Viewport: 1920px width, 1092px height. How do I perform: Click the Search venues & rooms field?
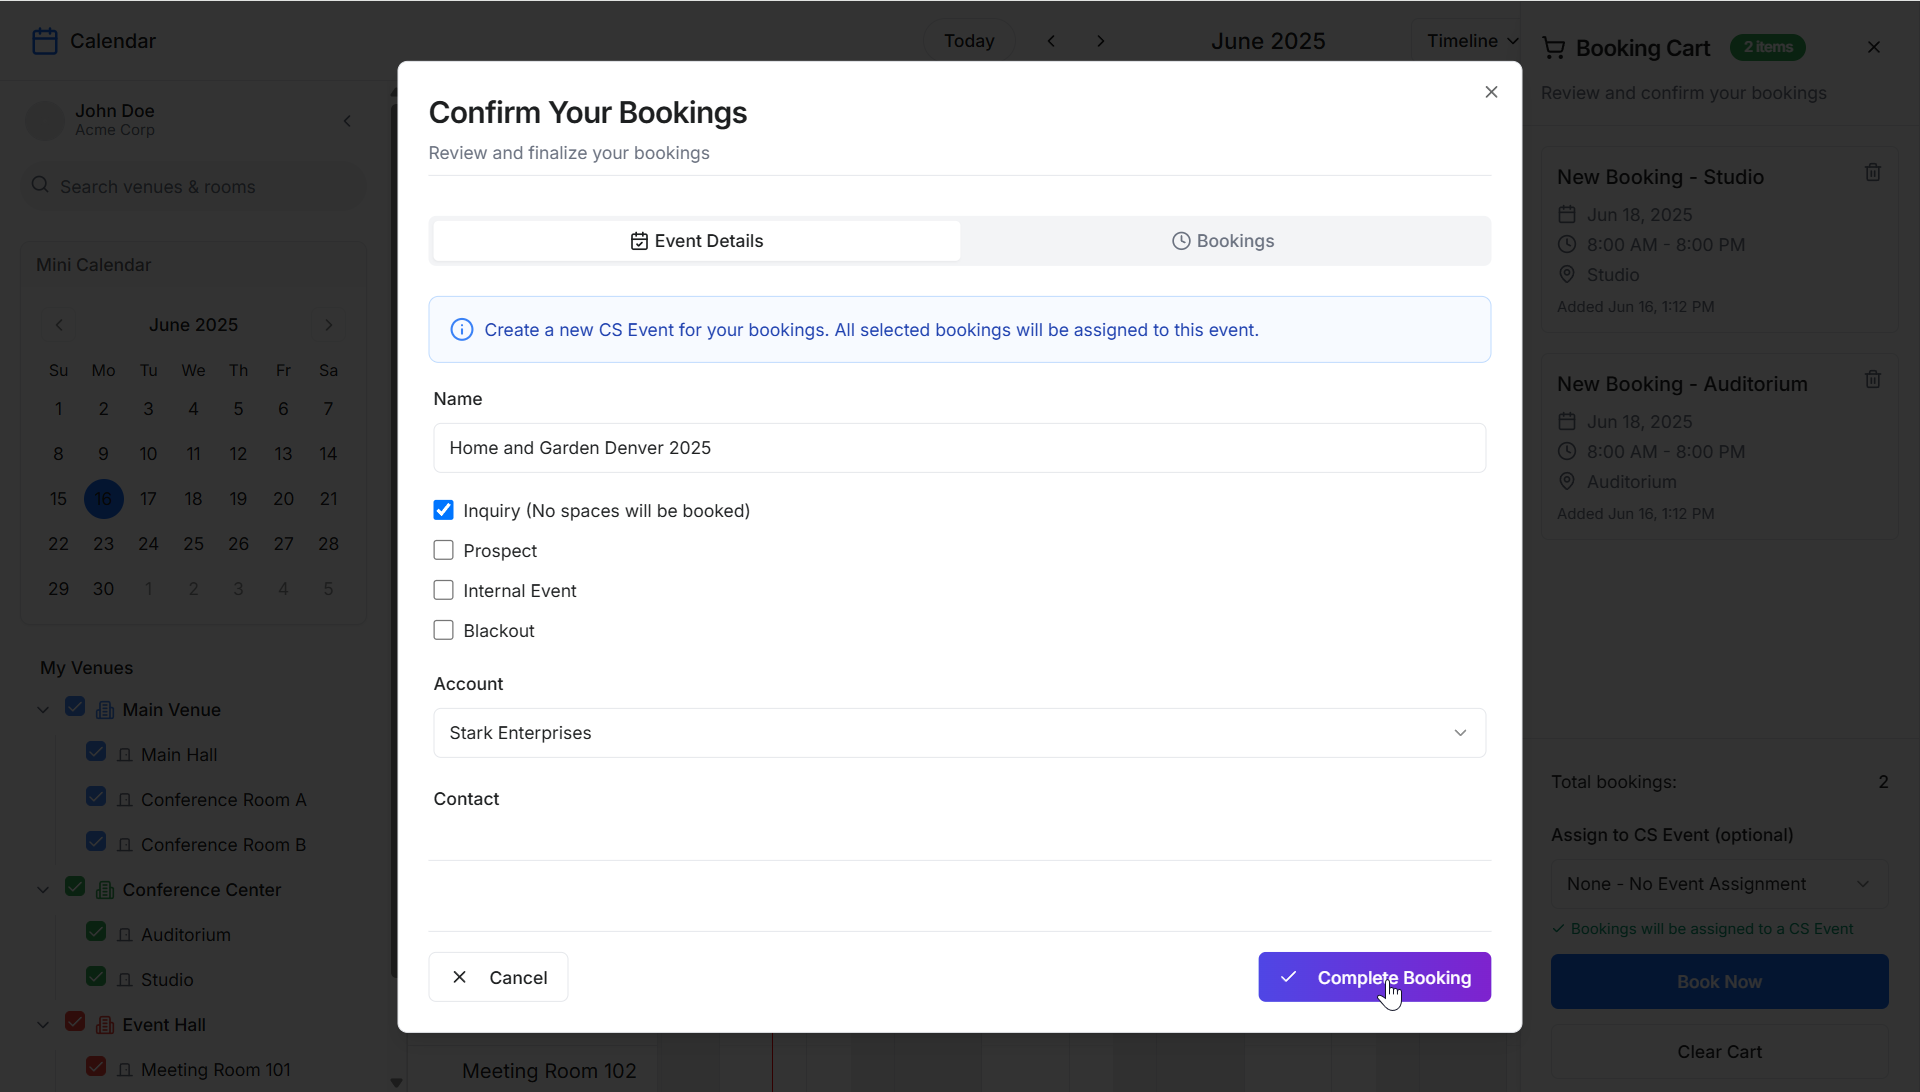pos(193,187)
